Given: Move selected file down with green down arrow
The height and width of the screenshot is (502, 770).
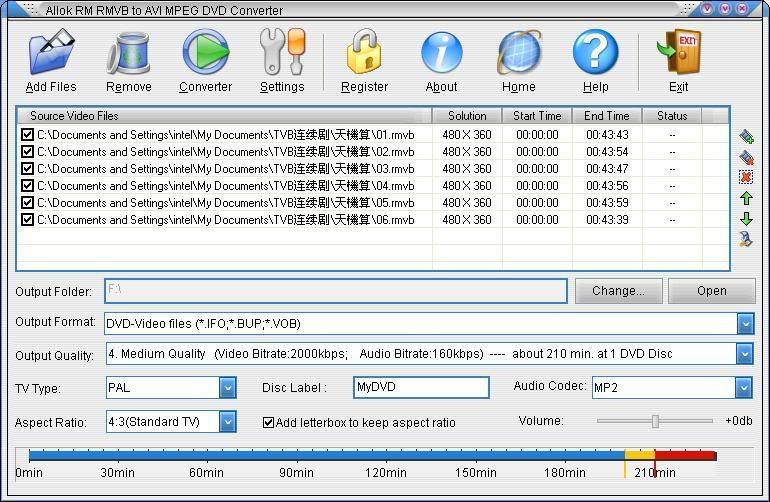Looking at the screenshot, I should (x=746, y=219).
